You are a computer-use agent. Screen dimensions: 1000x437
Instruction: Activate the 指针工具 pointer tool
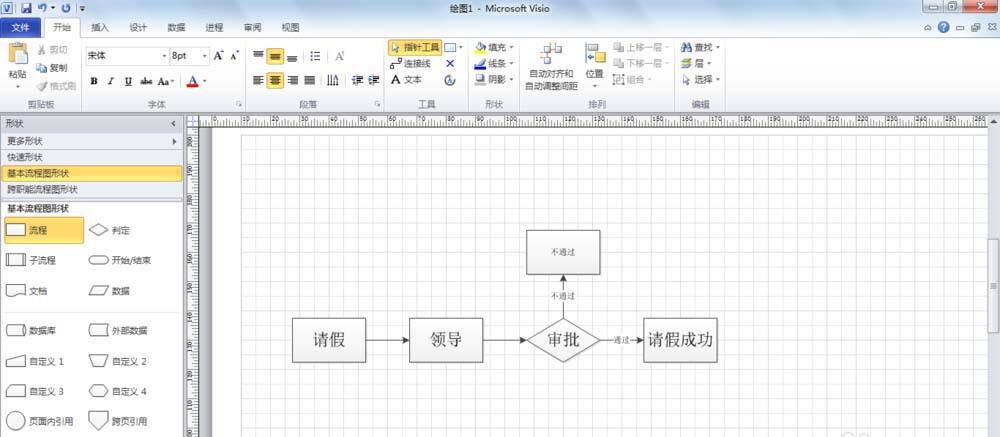415,47
